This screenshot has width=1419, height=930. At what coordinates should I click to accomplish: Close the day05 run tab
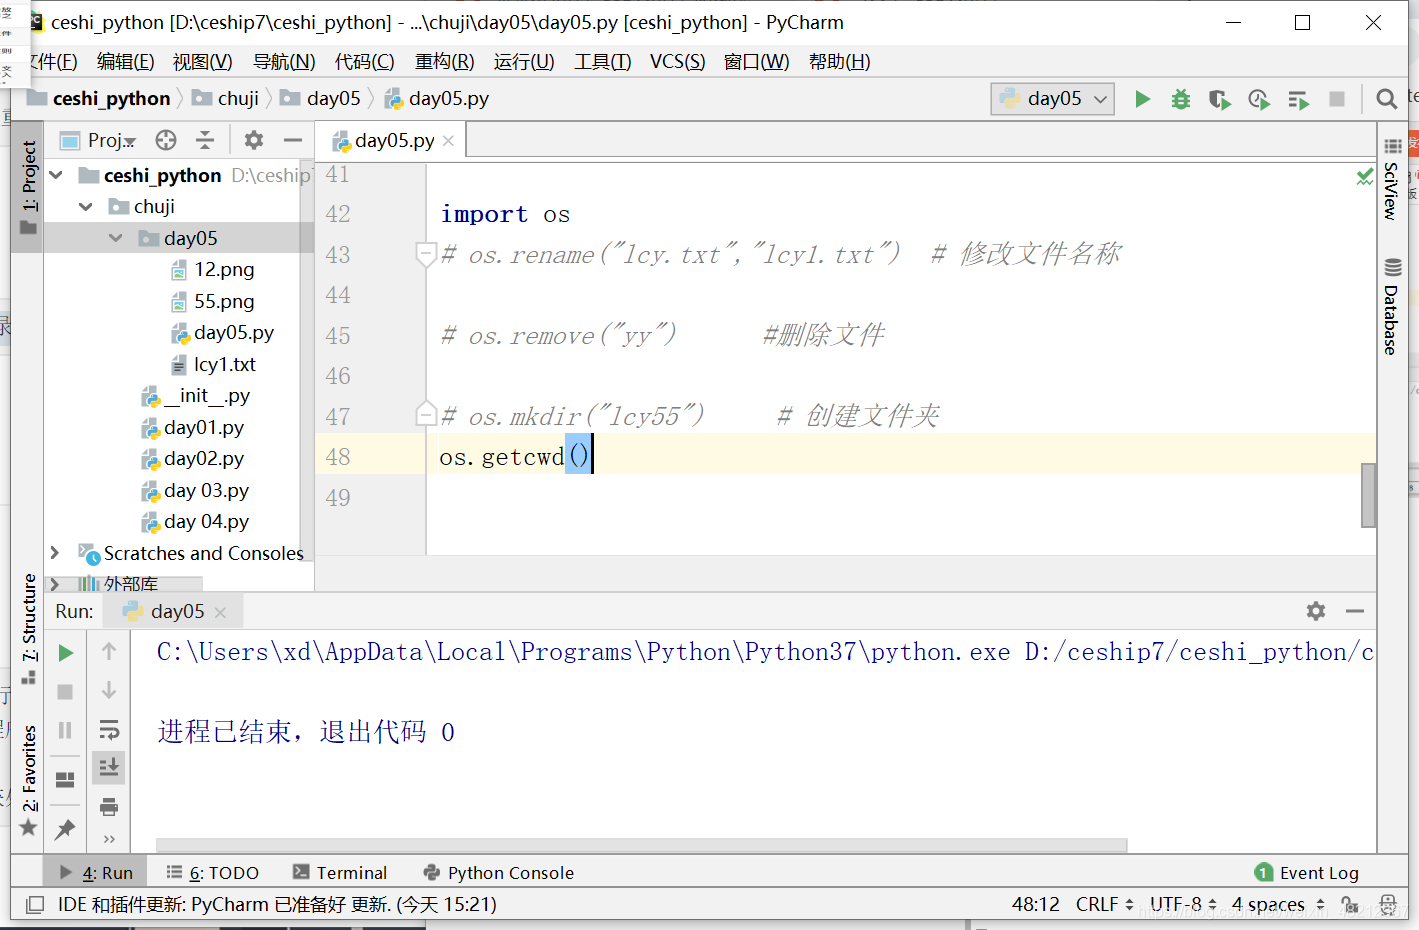coord(220,612)
